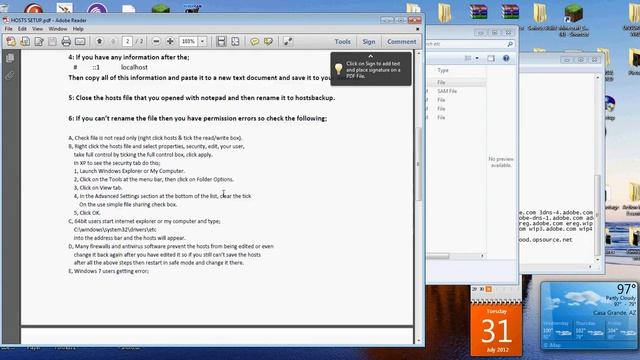Click Casa Grande, AZ in weather gadget

point(614,313)
